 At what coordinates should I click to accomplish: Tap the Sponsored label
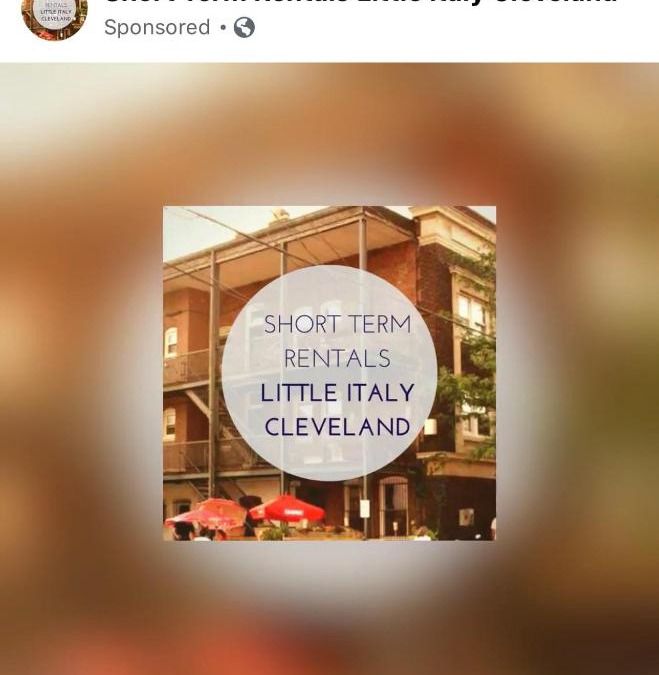point(157,28)
